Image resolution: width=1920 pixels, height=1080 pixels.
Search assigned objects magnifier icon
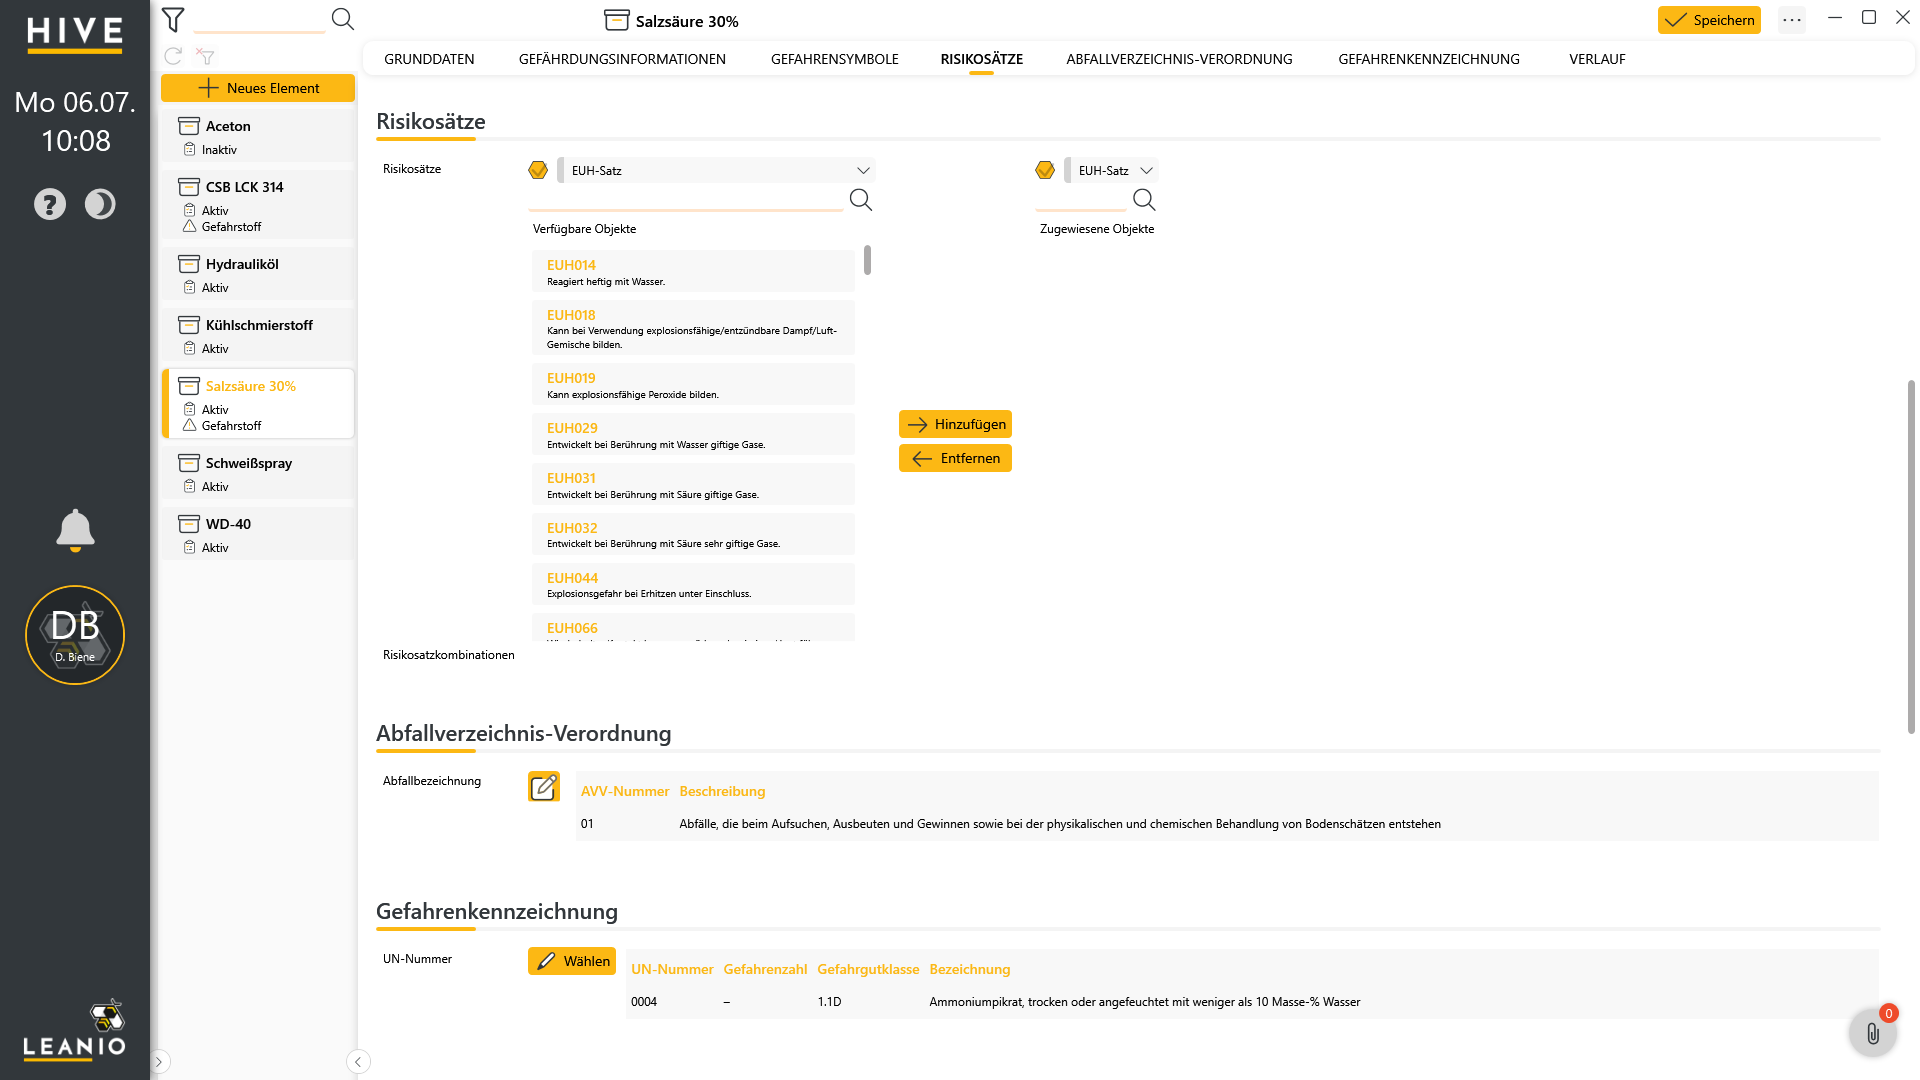pos(1145,200)
